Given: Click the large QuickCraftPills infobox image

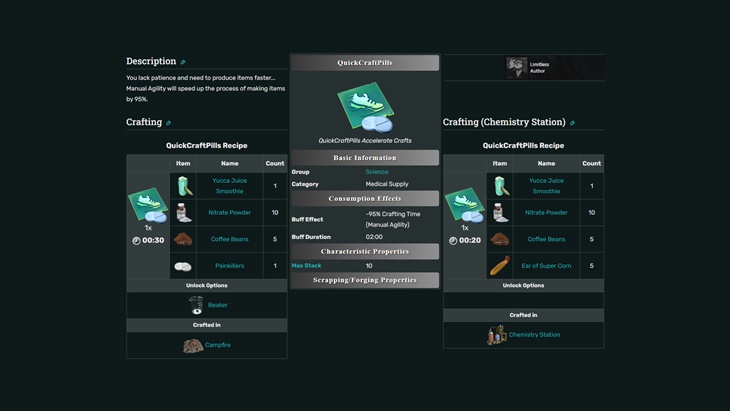Looking at the screenshot, I should tap(365, 106).
